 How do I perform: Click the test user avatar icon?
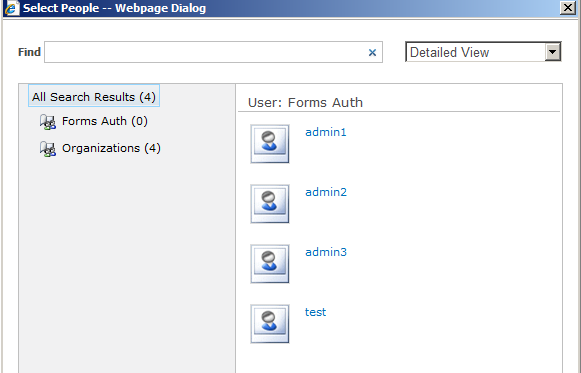(270, 324)
